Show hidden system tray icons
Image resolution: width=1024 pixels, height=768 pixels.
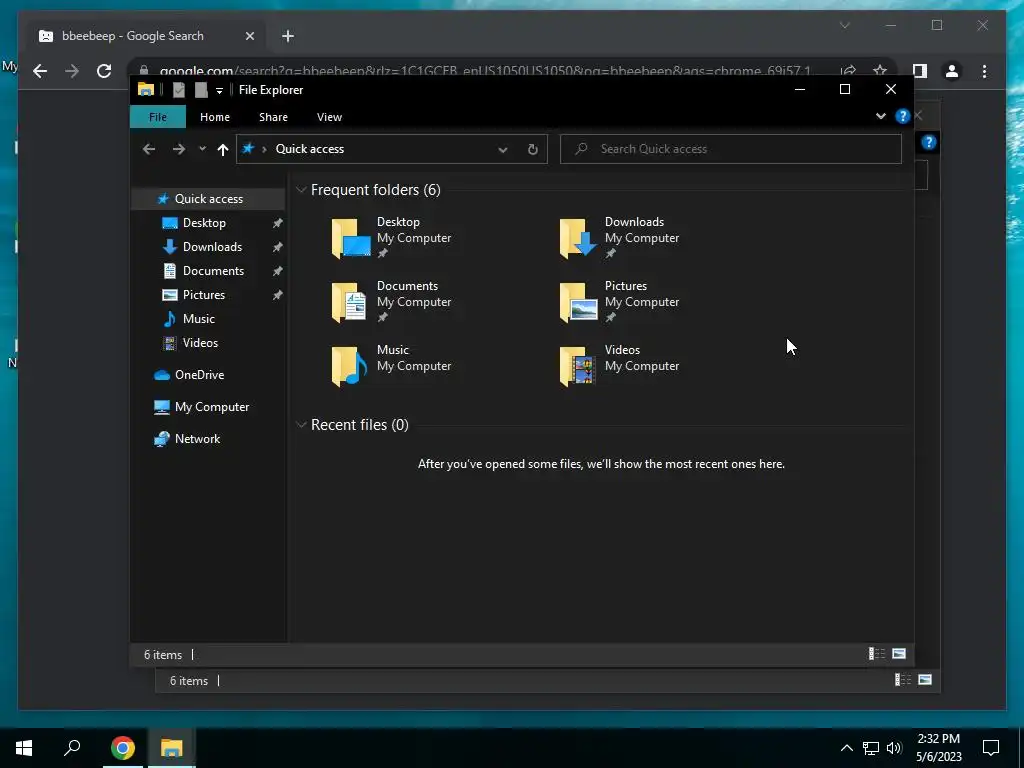[846, 748]
